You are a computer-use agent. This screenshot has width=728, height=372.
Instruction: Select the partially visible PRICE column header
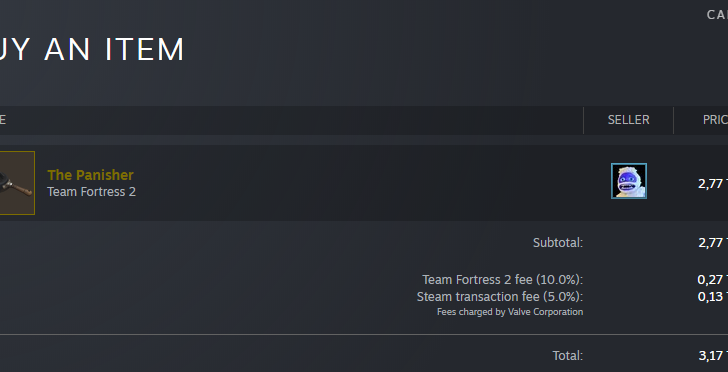pyautogui.click(x=715, y=120)
